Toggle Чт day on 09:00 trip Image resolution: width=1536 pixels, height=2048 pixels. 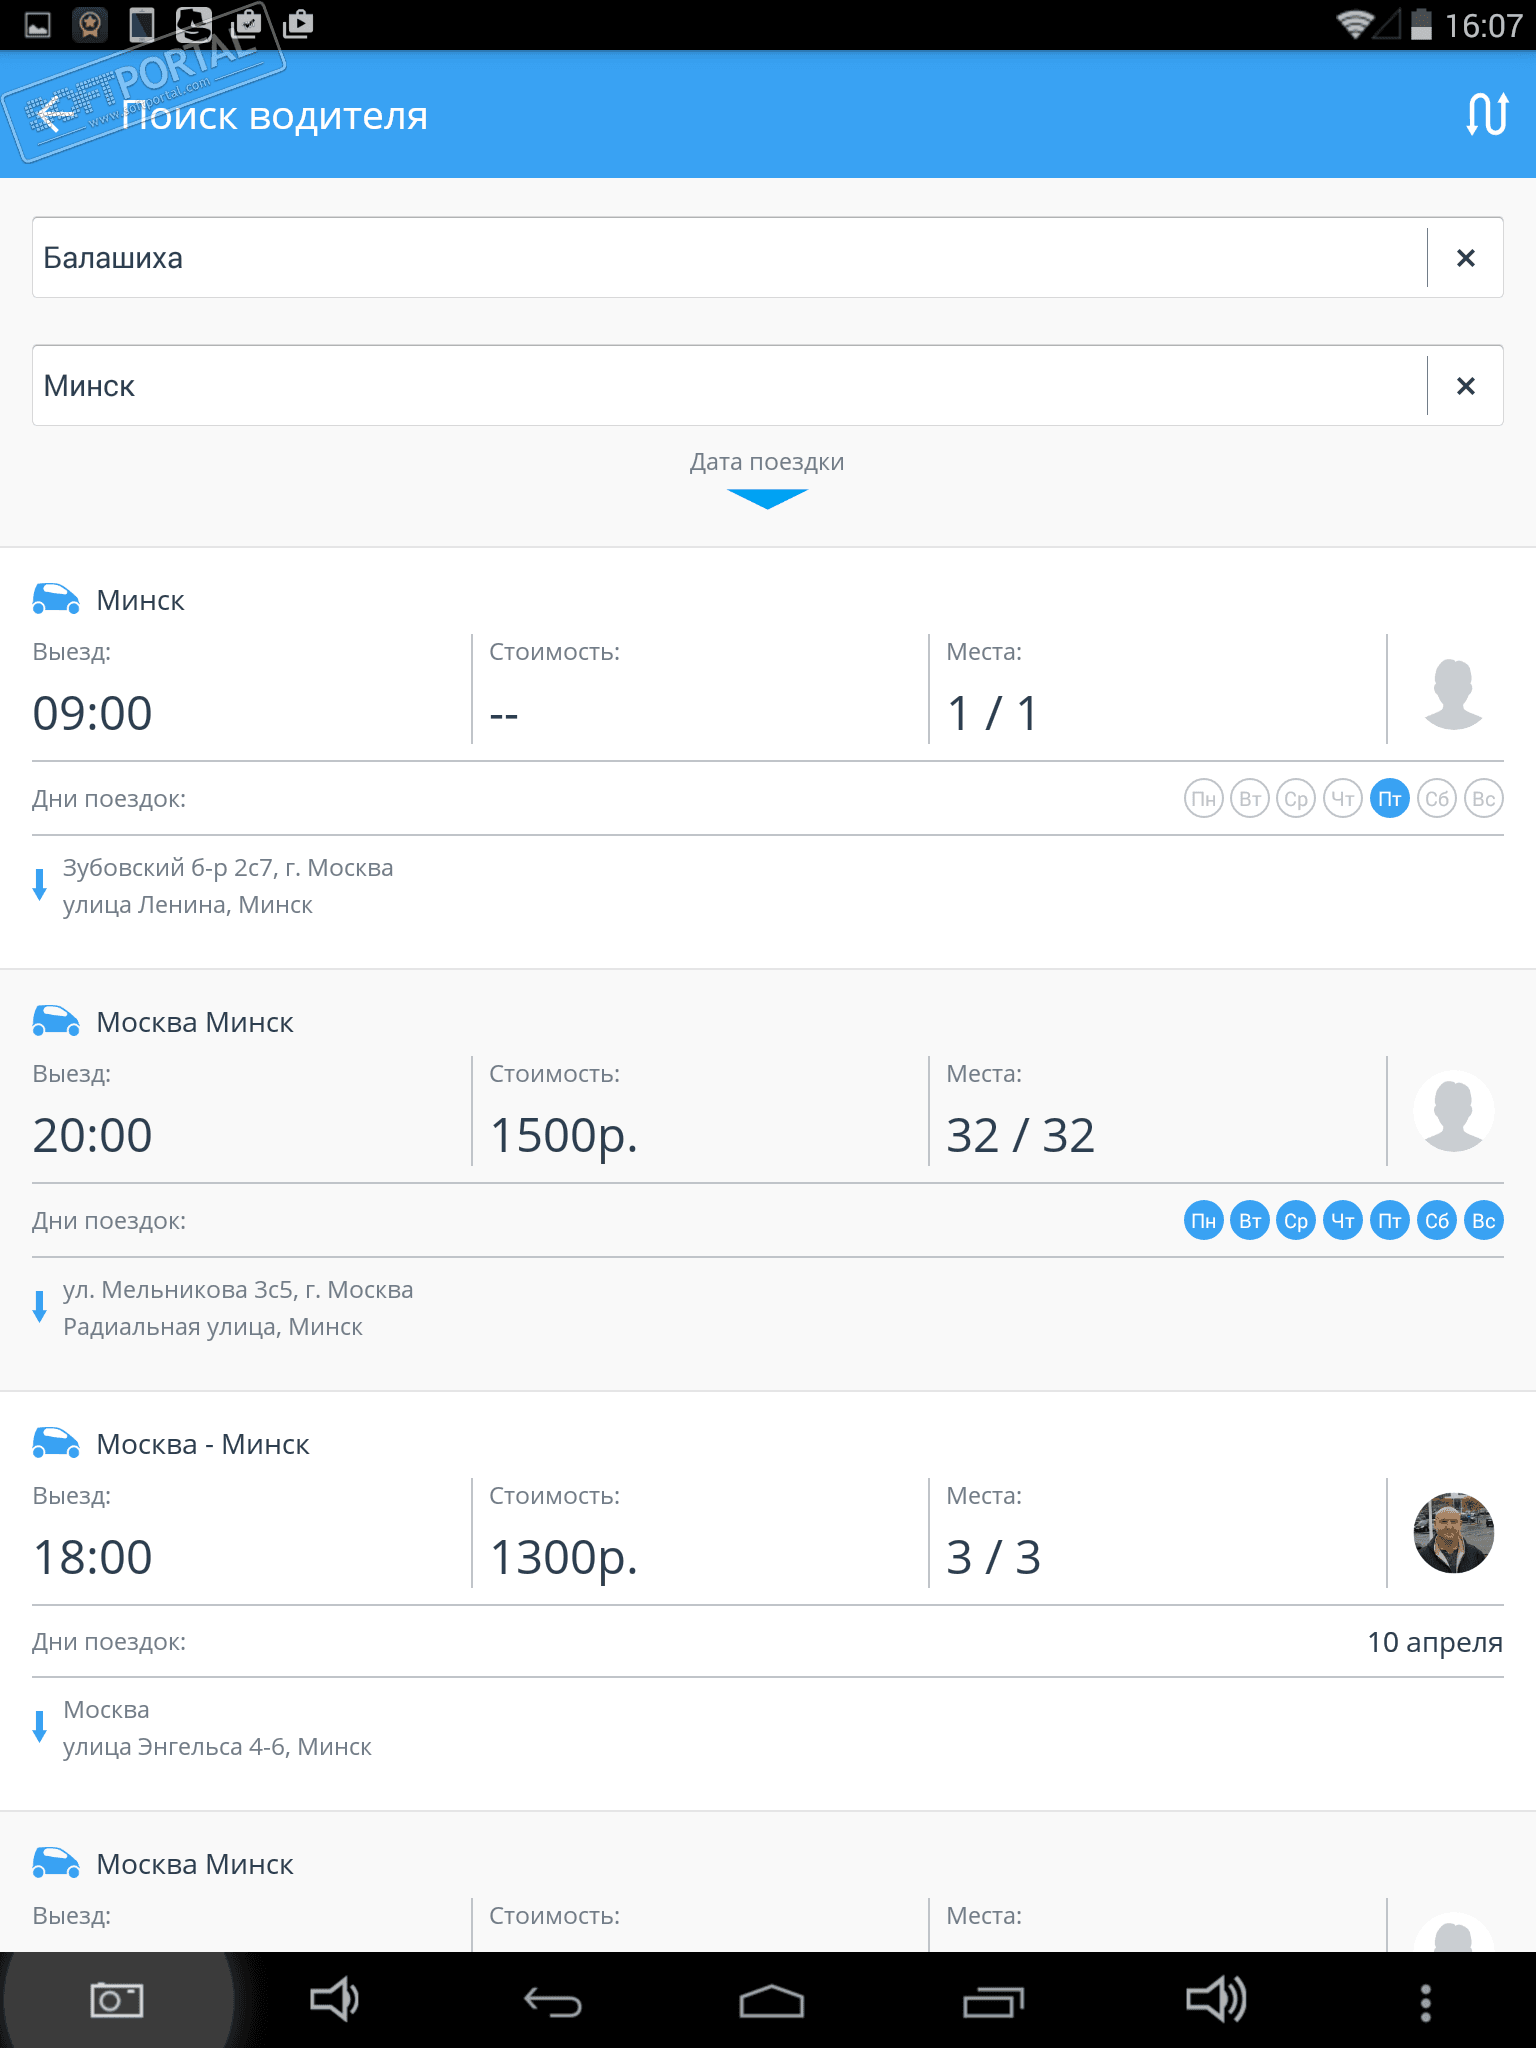click(x=1343, y=799)
